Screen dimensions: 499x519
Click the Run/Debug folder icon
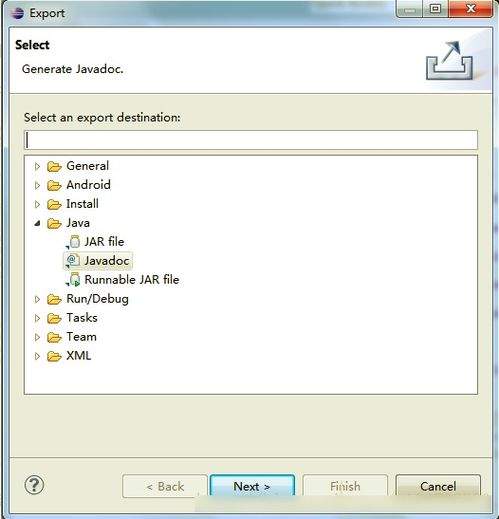[x=54, y=299]
